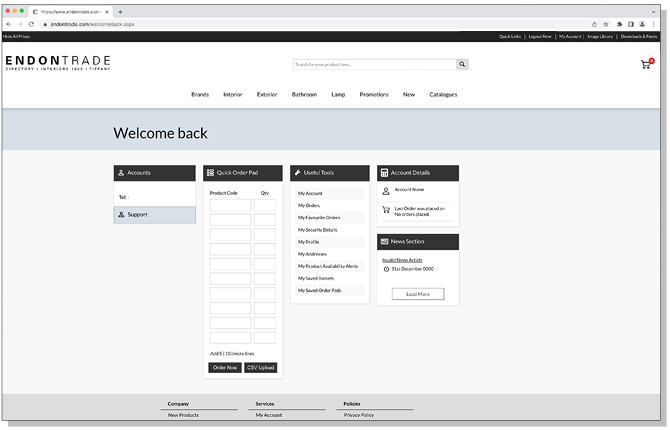
Task: Click the browser back arrow
Action: point(9,24)
